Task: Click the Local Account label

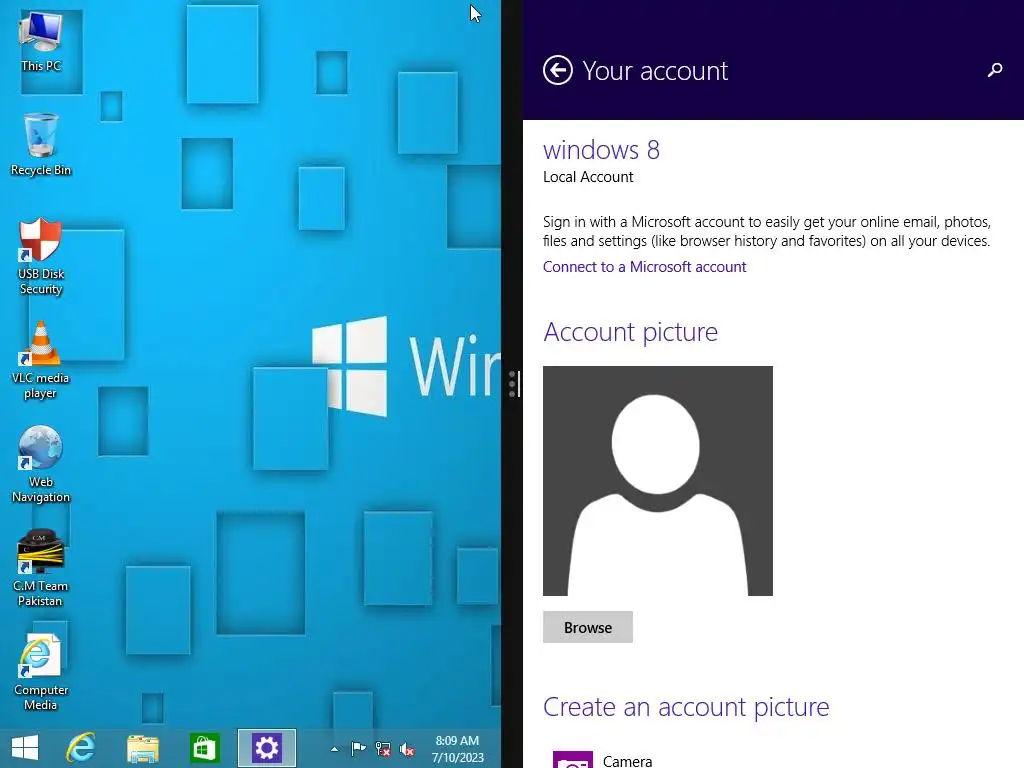Action: click(x=588, y=177)
